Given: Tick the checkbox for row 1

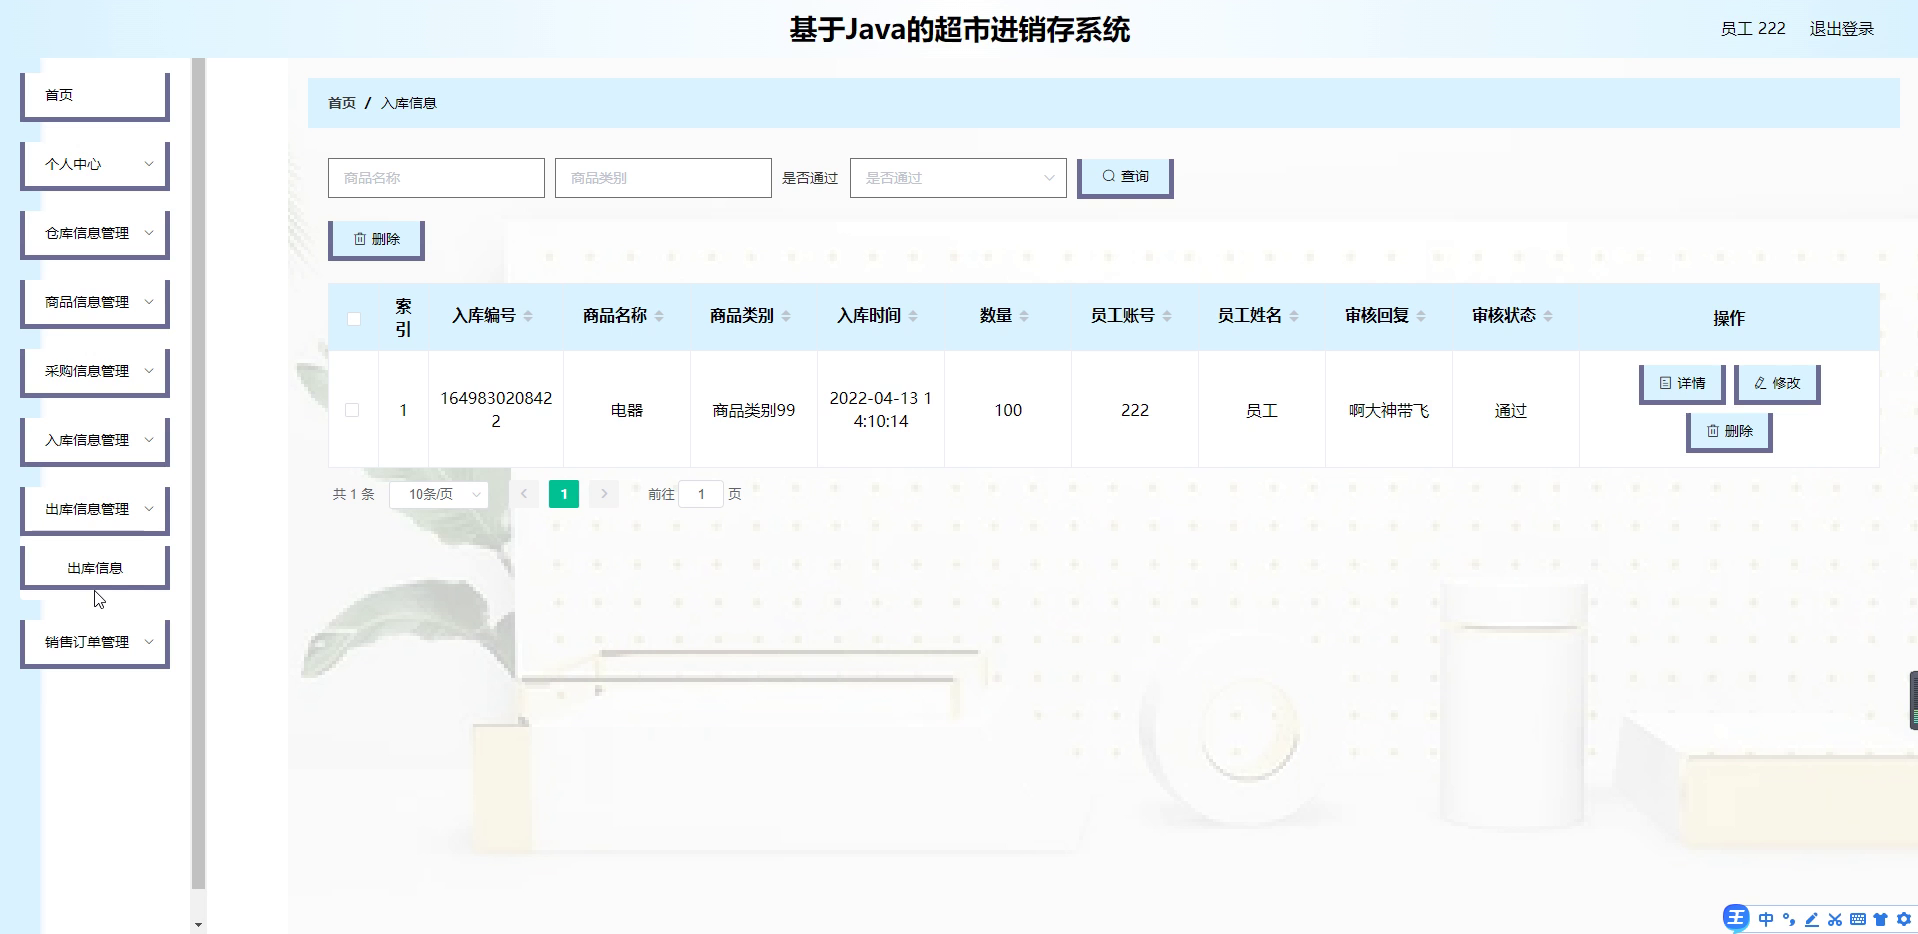Looking at the screenshot, I should 352,410.
